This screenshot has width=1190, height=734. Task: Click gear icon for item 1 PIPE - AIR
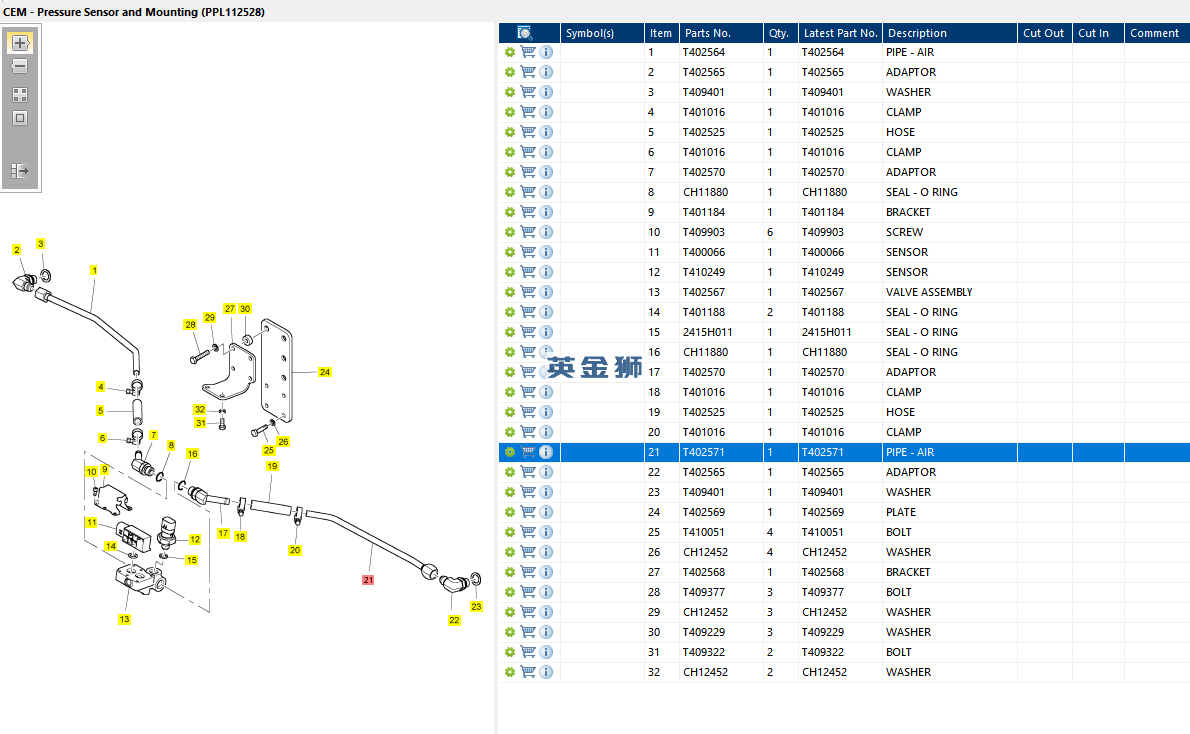point(509,52)
